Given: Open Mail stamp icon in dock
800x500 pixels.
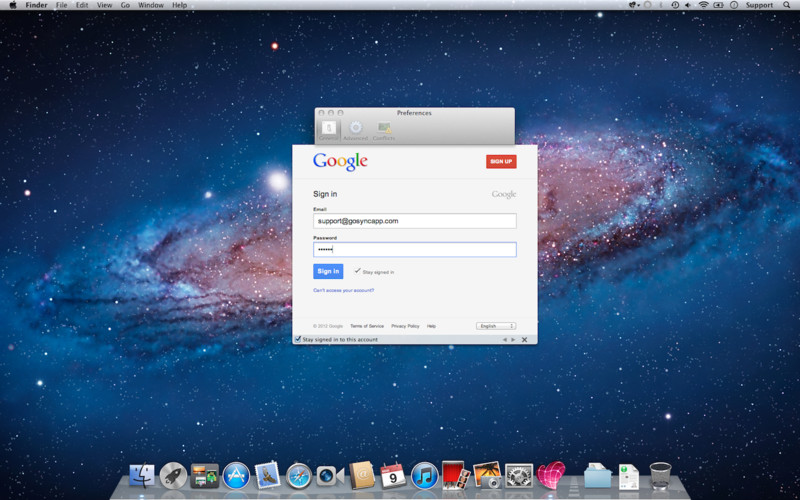Looking at the screenshot, I should click(267, 475).
